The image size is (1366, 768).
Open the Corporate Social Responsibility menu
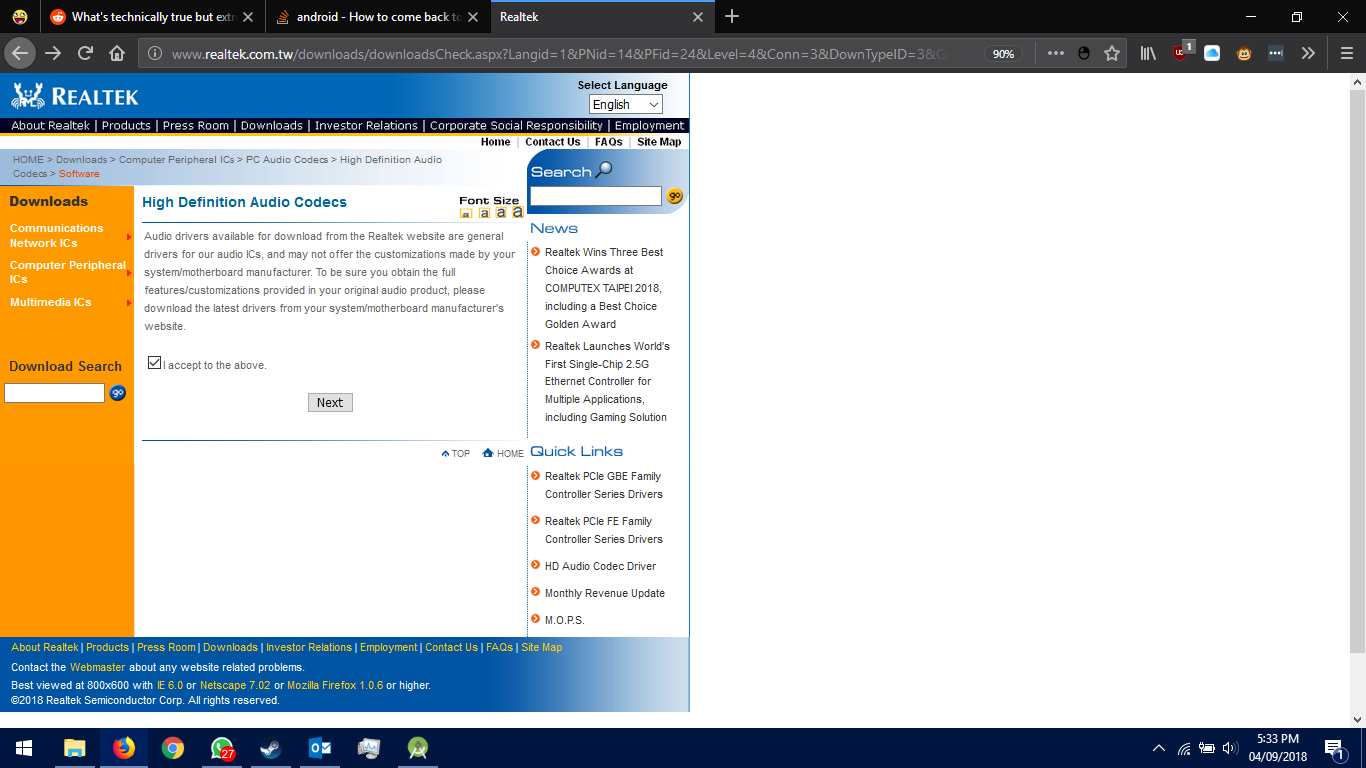point(516,125)
